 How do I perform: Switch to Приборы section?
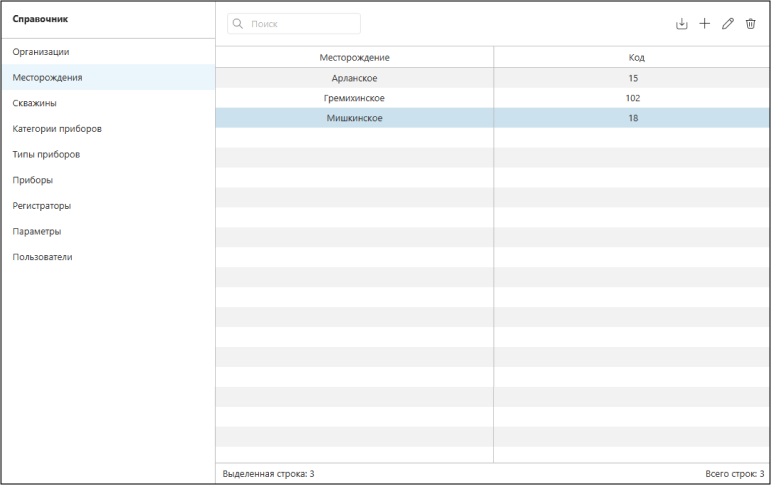click(33, 180)
